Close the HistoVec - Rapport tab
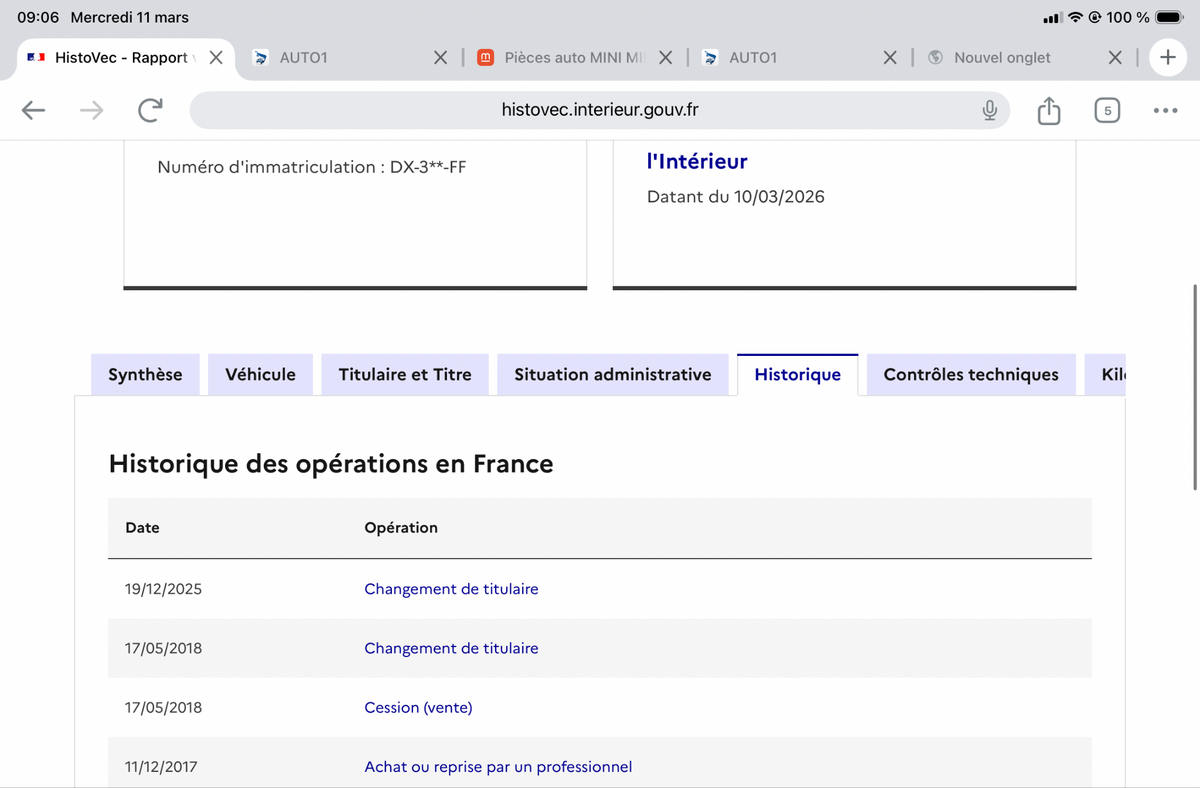Viewport: 1200px width, 788px height. tap(215, 58)
